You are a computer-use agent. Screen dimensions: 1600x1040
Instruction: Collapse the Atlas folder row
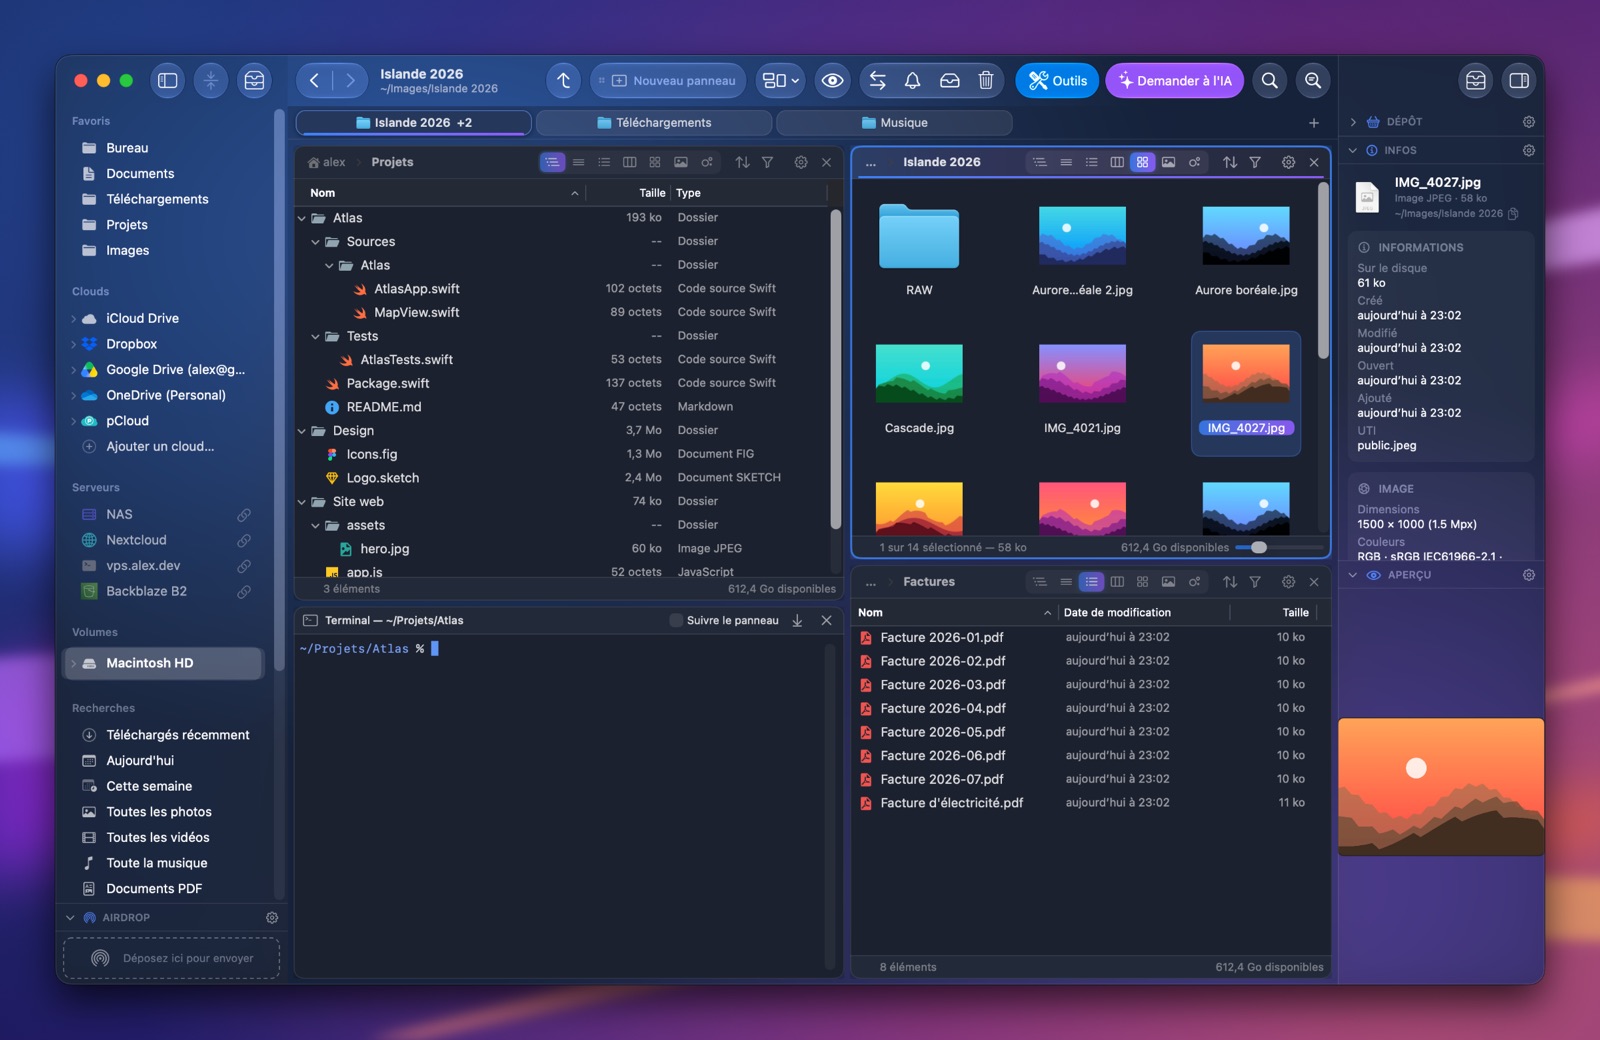click(302, 218)
